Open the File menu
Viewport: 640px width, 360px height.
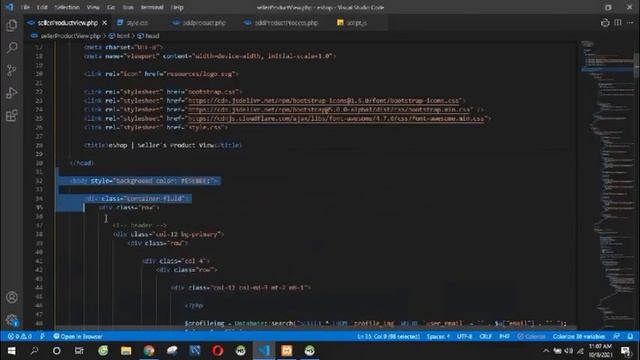[x=25, y=7]
